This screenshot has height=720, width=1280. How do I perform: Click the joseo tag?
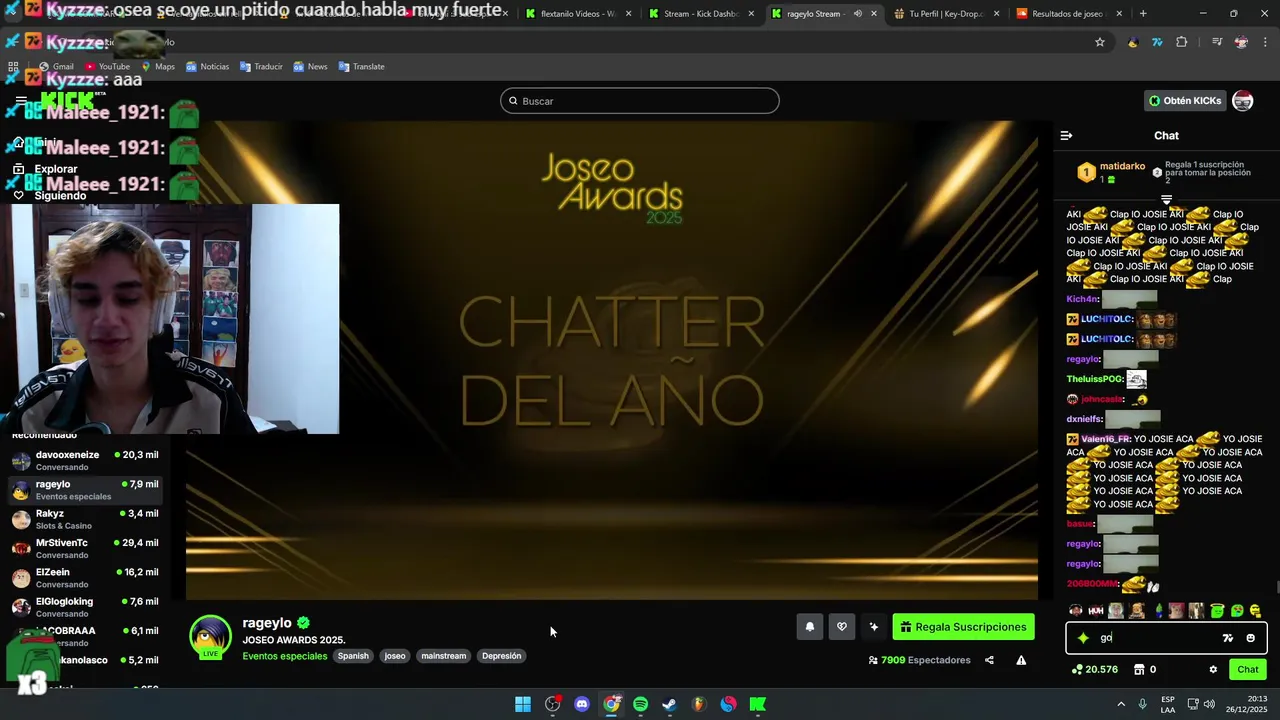pyautogui.click(x=395, y=656)
